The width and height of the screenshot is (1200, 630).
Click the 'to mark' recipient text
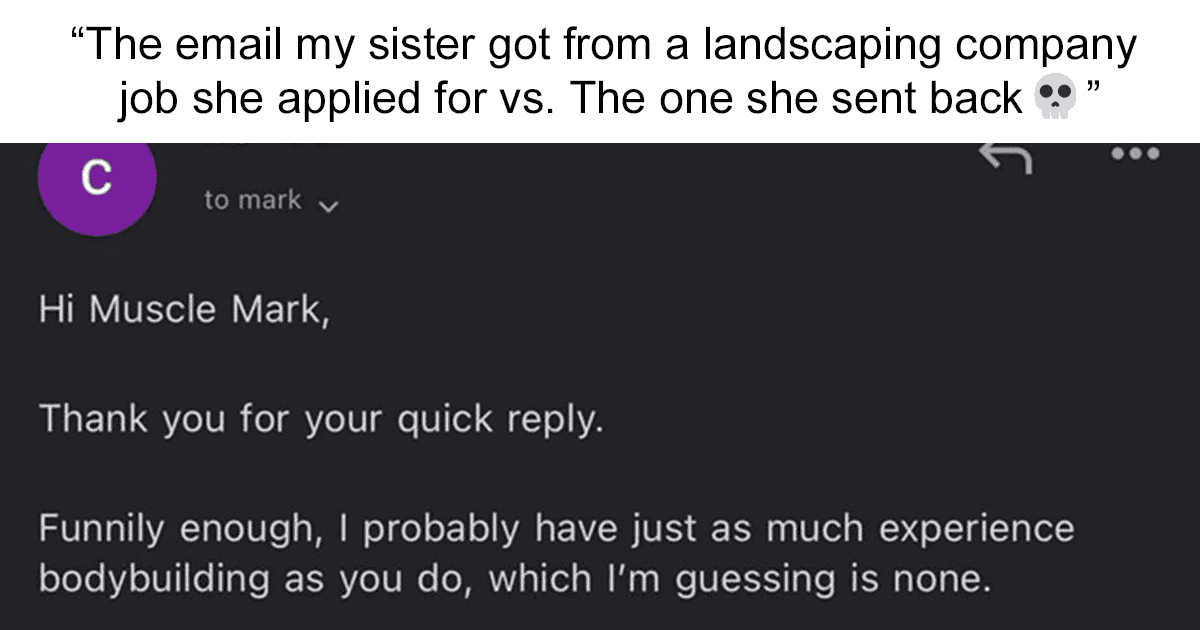[252, 200]
